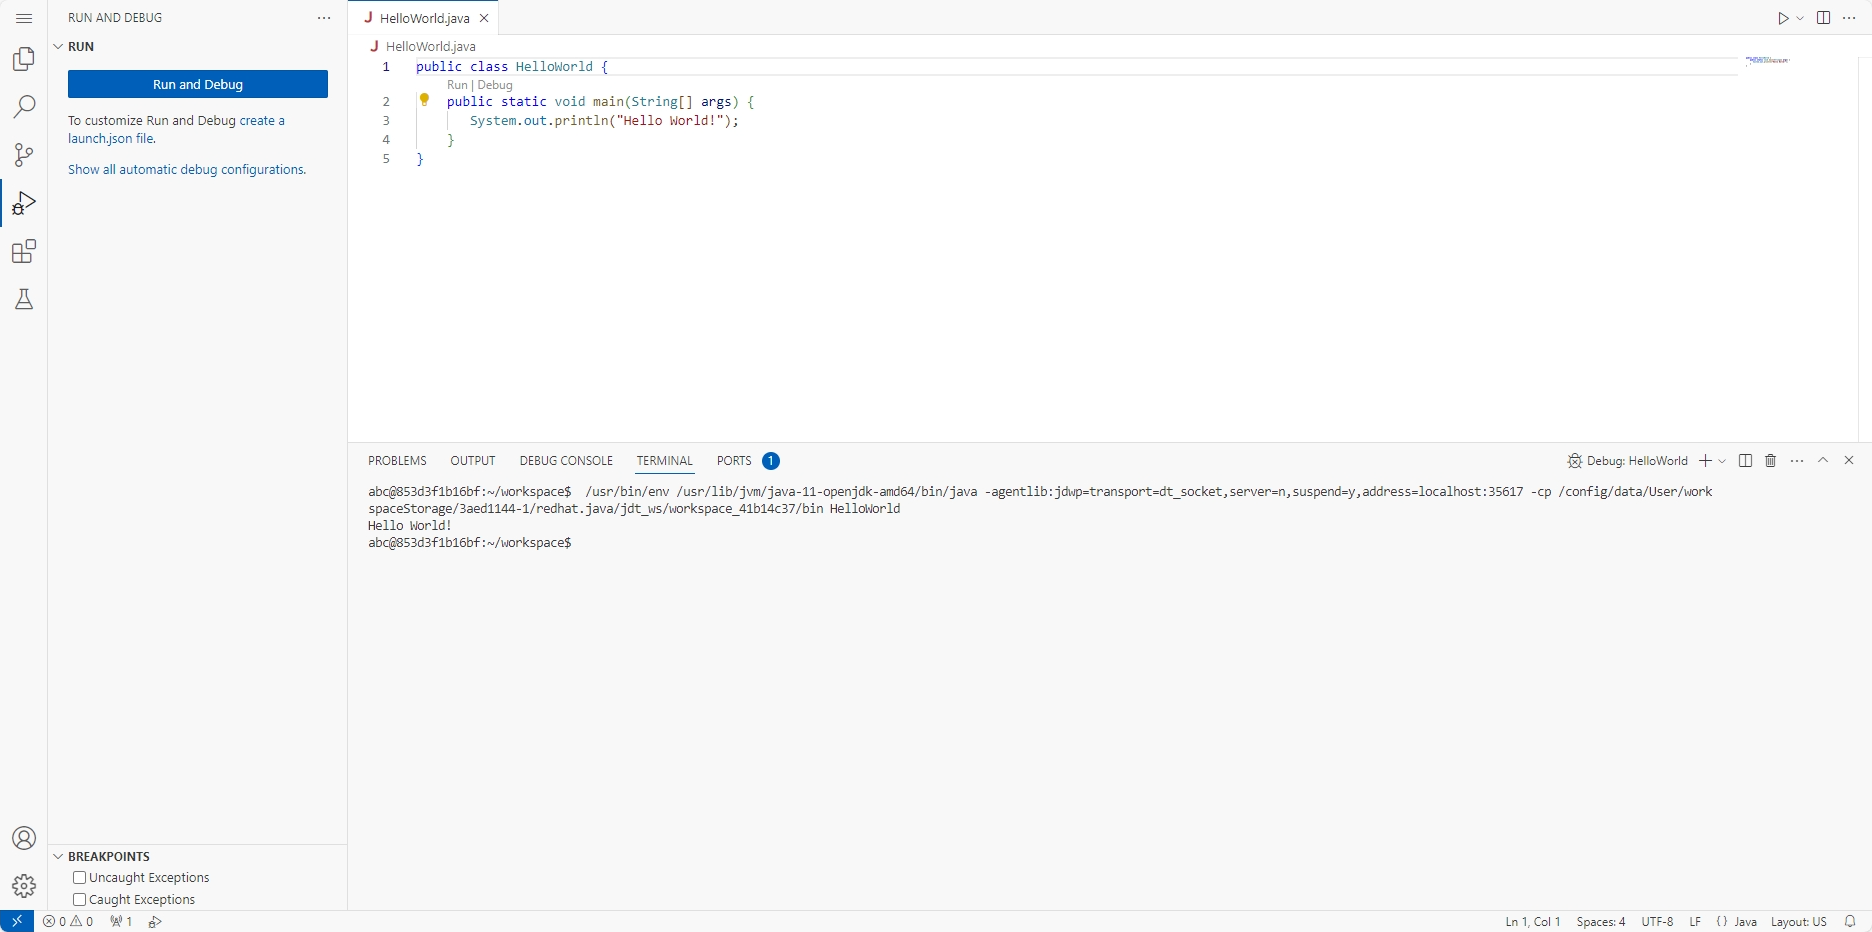Open the launch profile dropdown arrow
This screenshot has height=932, width=1872.
(x=1722, y=461)
